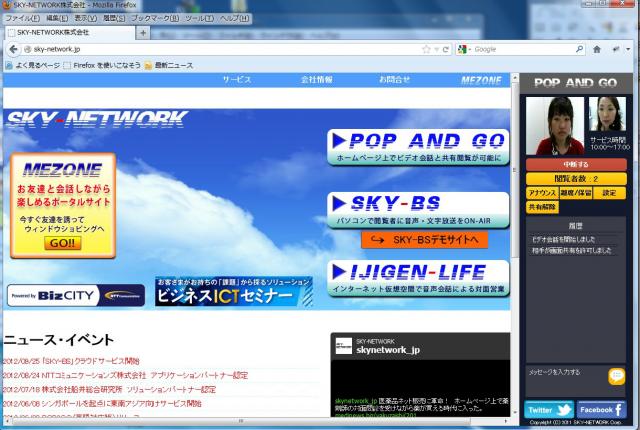The height and width of the screenshot is (430, 640).
Task: Click the bookmarks toolbar button beside Home
Action: pyautogui.click(x=616, y=49)
